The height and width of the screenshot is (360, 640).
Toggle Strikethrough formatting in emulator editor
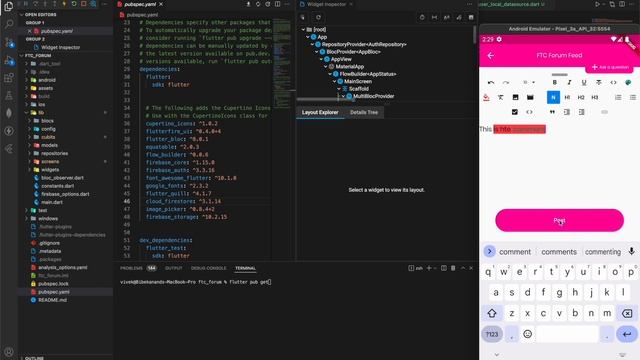click(599, 82)
